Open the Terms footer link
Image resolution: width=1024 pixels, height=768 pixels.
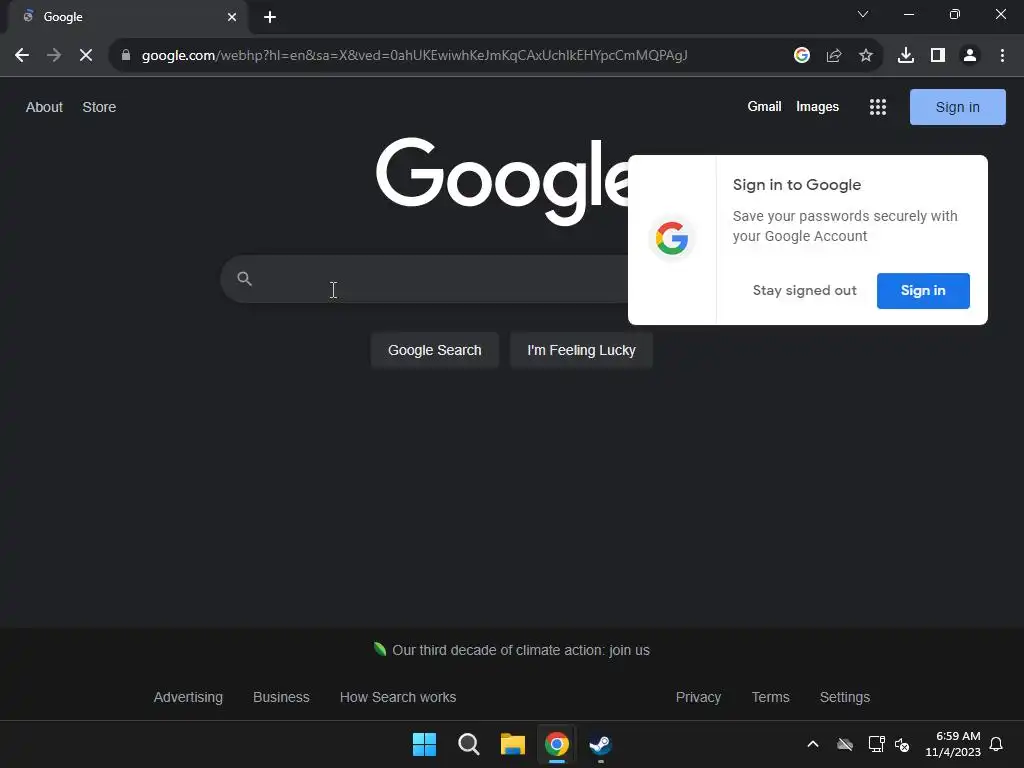click(x=771, y=697)
